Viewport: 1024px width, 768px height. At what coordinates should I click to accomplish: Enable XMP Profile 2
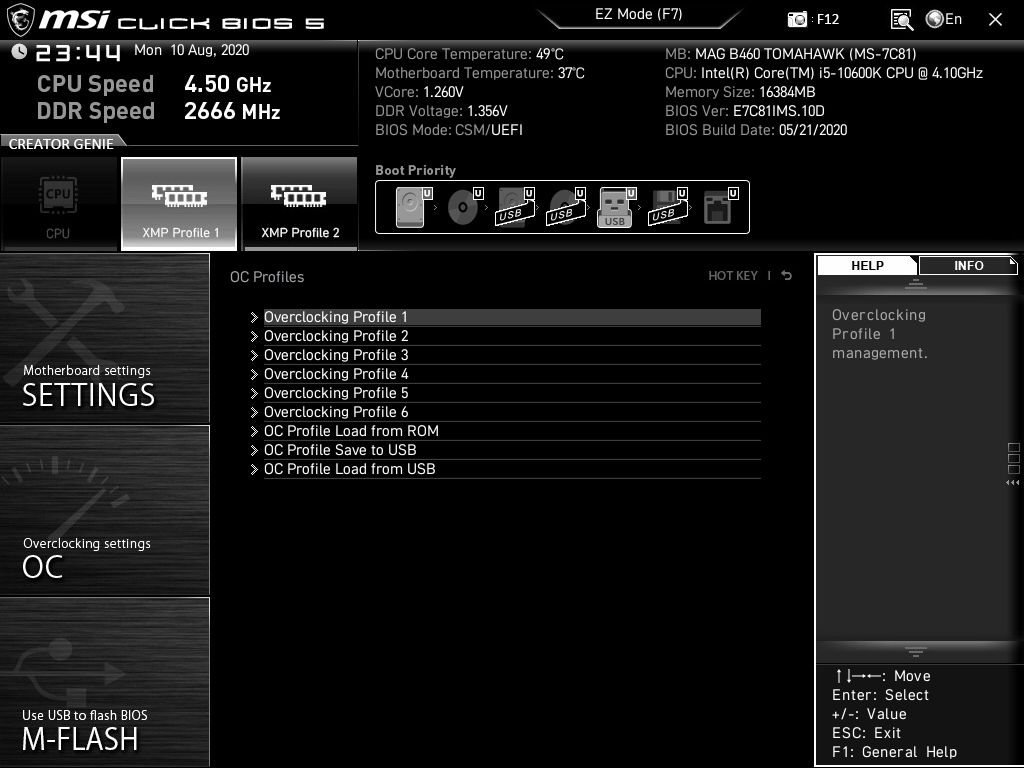tap(300, 204)
